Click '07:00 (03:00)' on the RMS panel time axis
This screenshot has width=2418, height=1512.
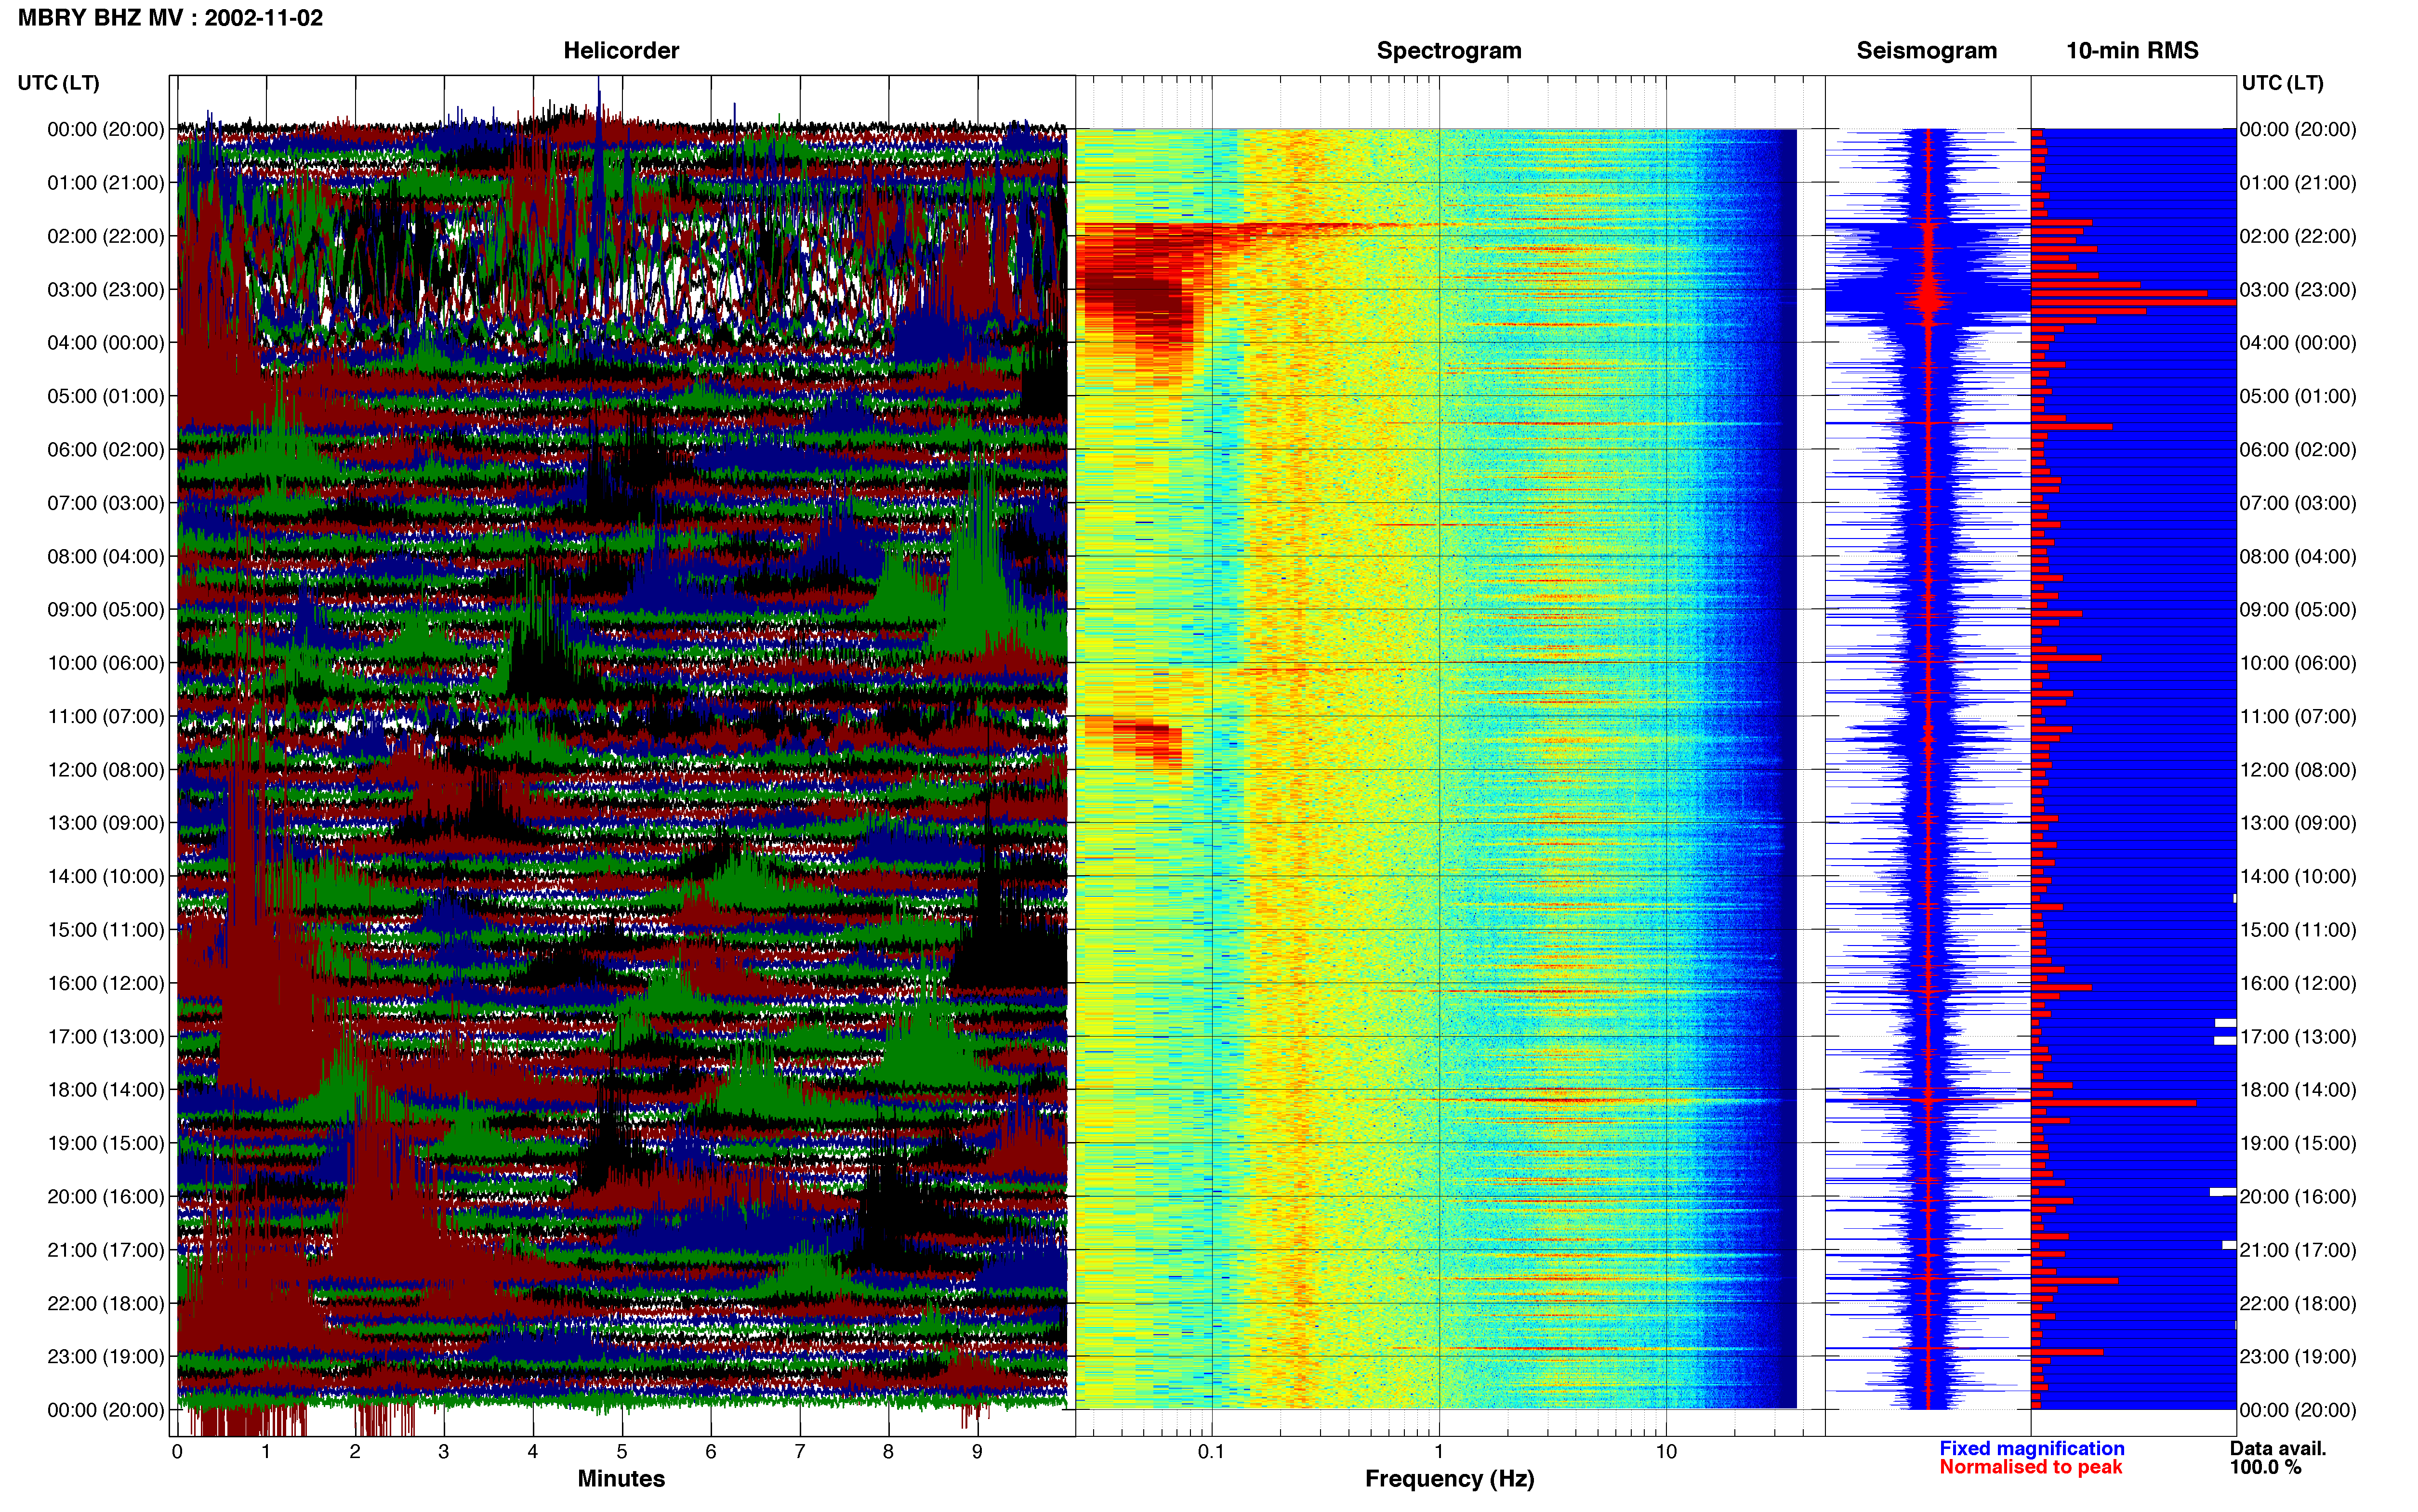coord(2298,503)
